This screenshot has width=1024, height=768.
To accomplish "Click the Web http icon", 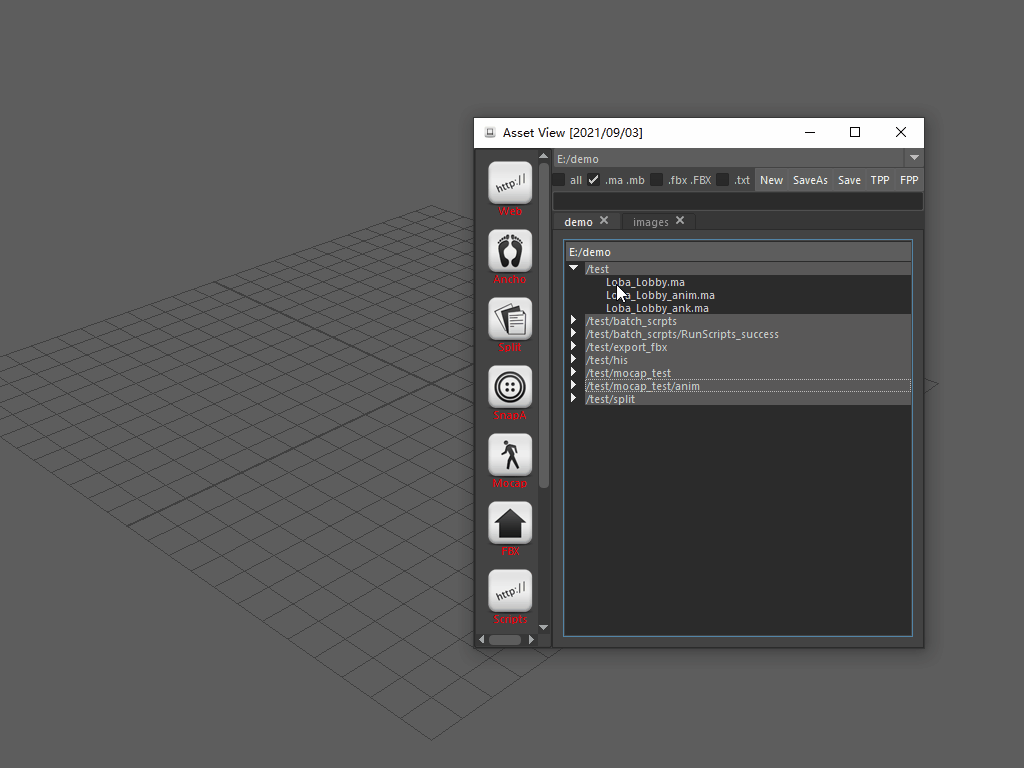I will click(510, 183).
